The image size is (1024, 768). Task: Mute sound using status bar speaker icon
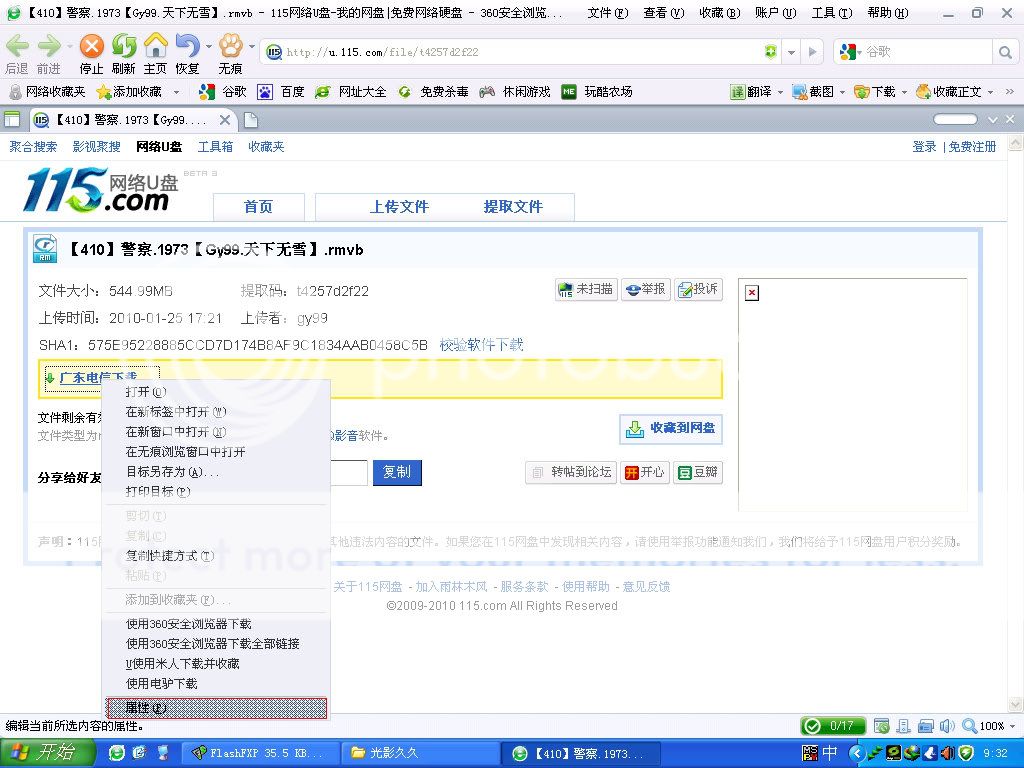[946, 726]
